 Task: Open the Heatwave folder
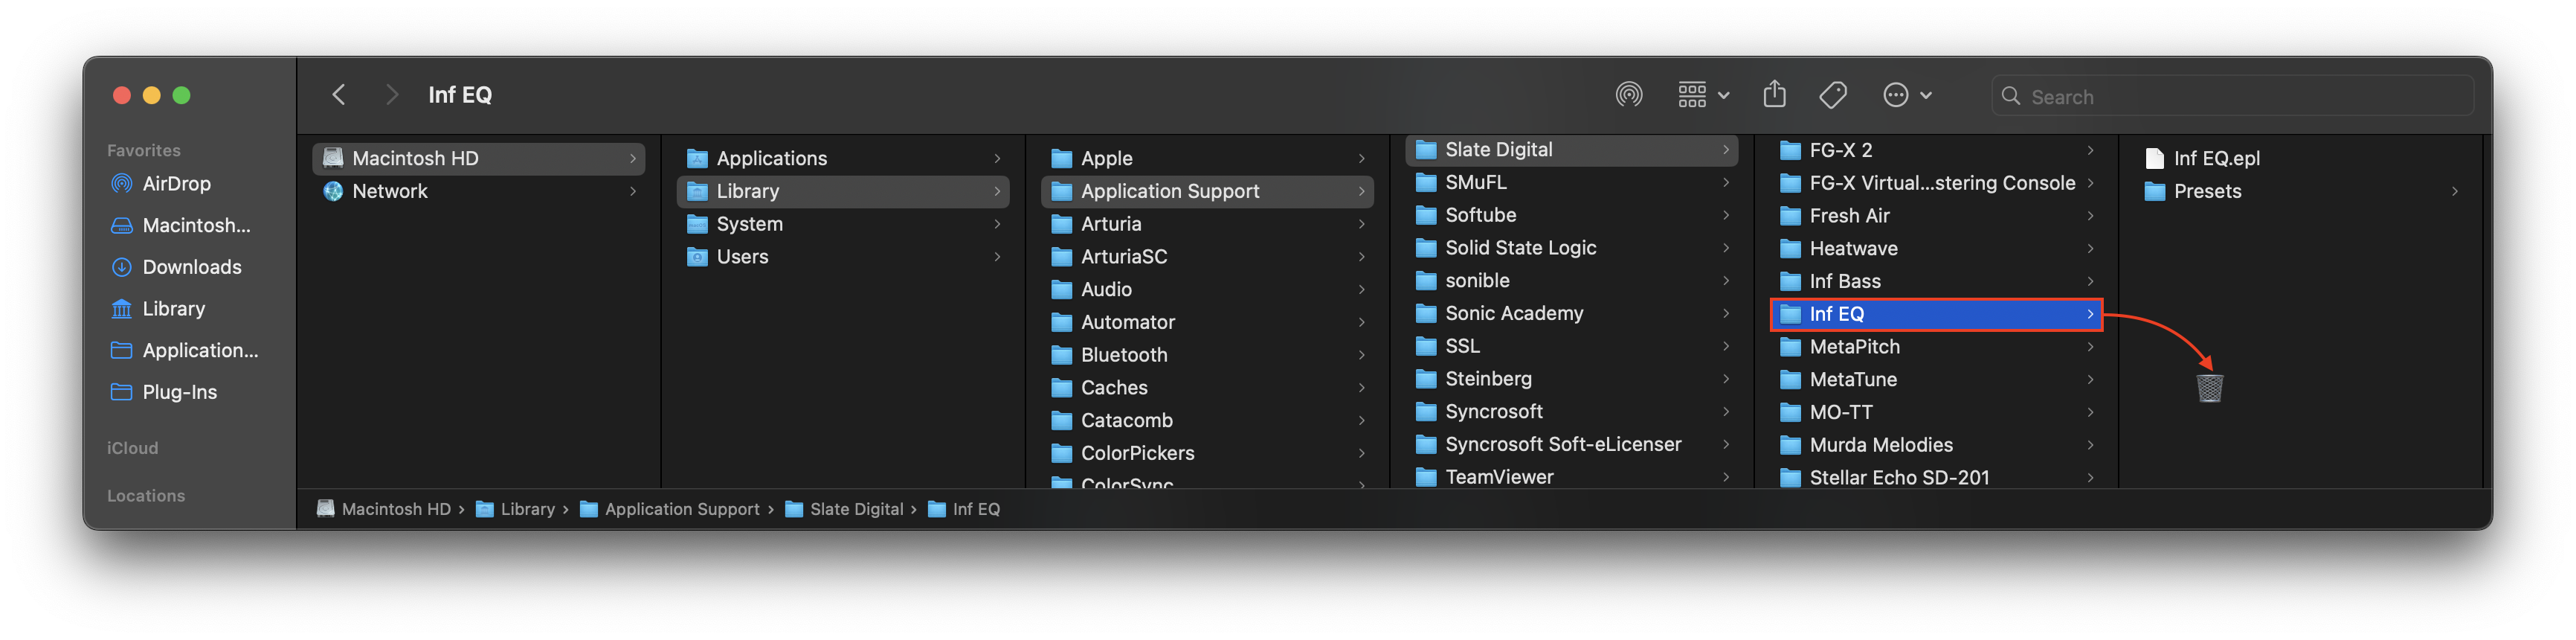pos(1936,249)
